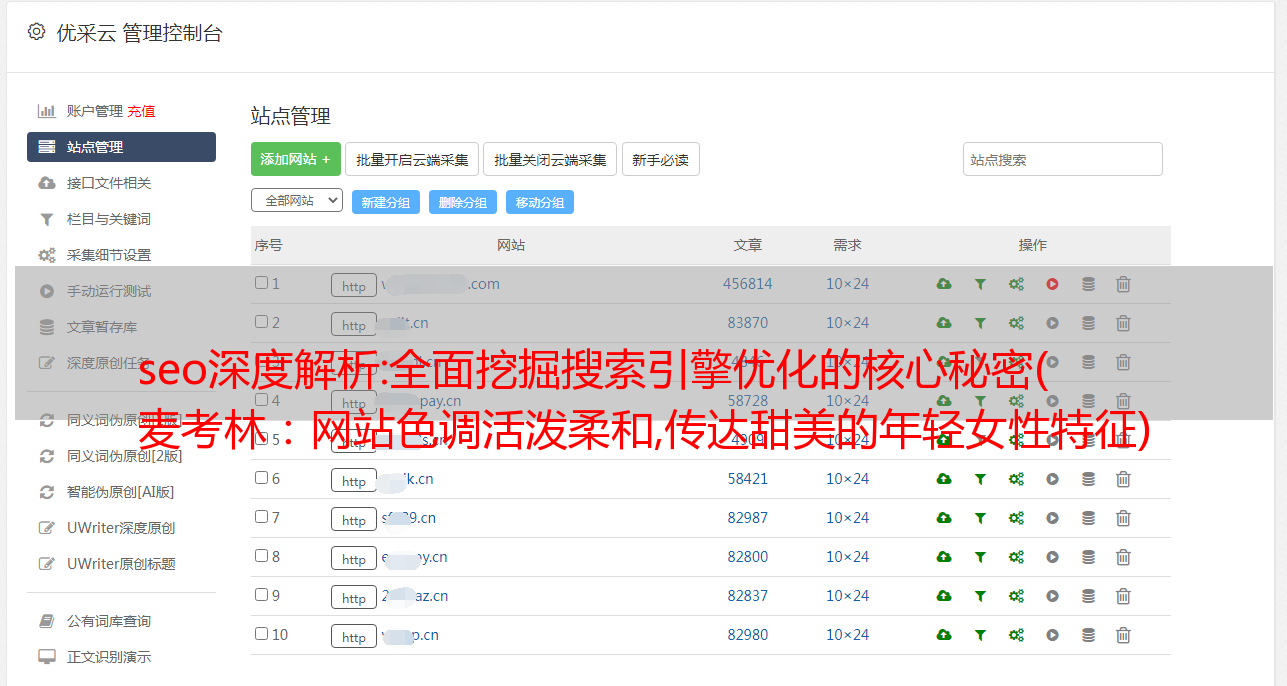Click the database icon in row 6
Viewport: 1287px width, 686px height.
1088,479
